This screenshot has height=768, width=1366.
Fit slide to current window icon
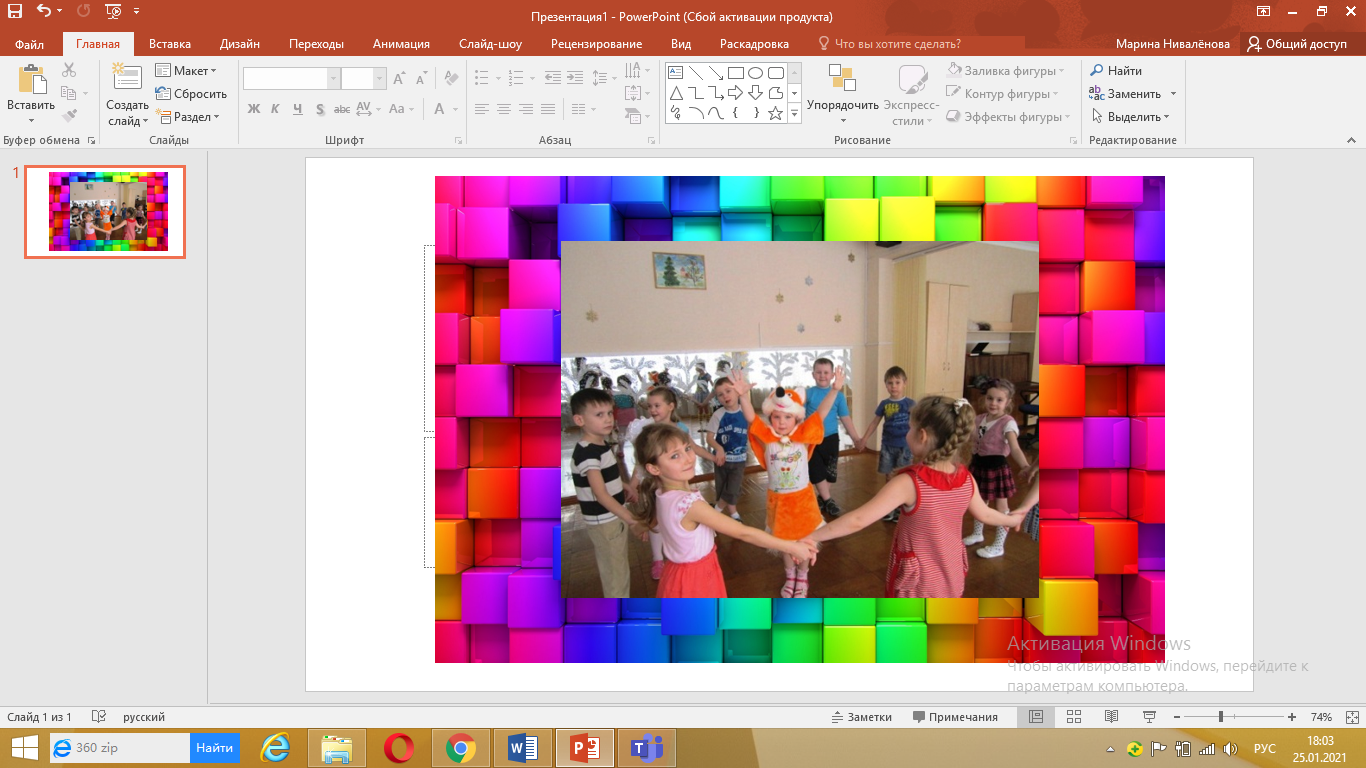pos(1350,717)
